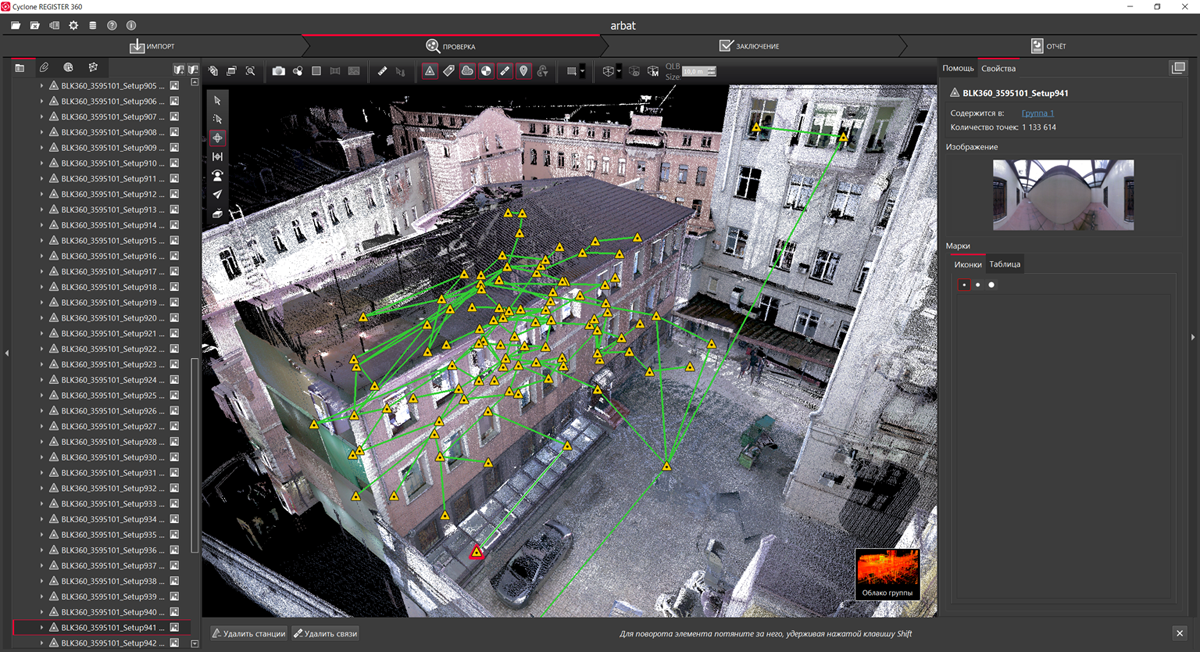Open the 3D box view mode dropdown arrow
Image resolution: width=1200 pixels, height=652 pixels.
coord(620,71)
